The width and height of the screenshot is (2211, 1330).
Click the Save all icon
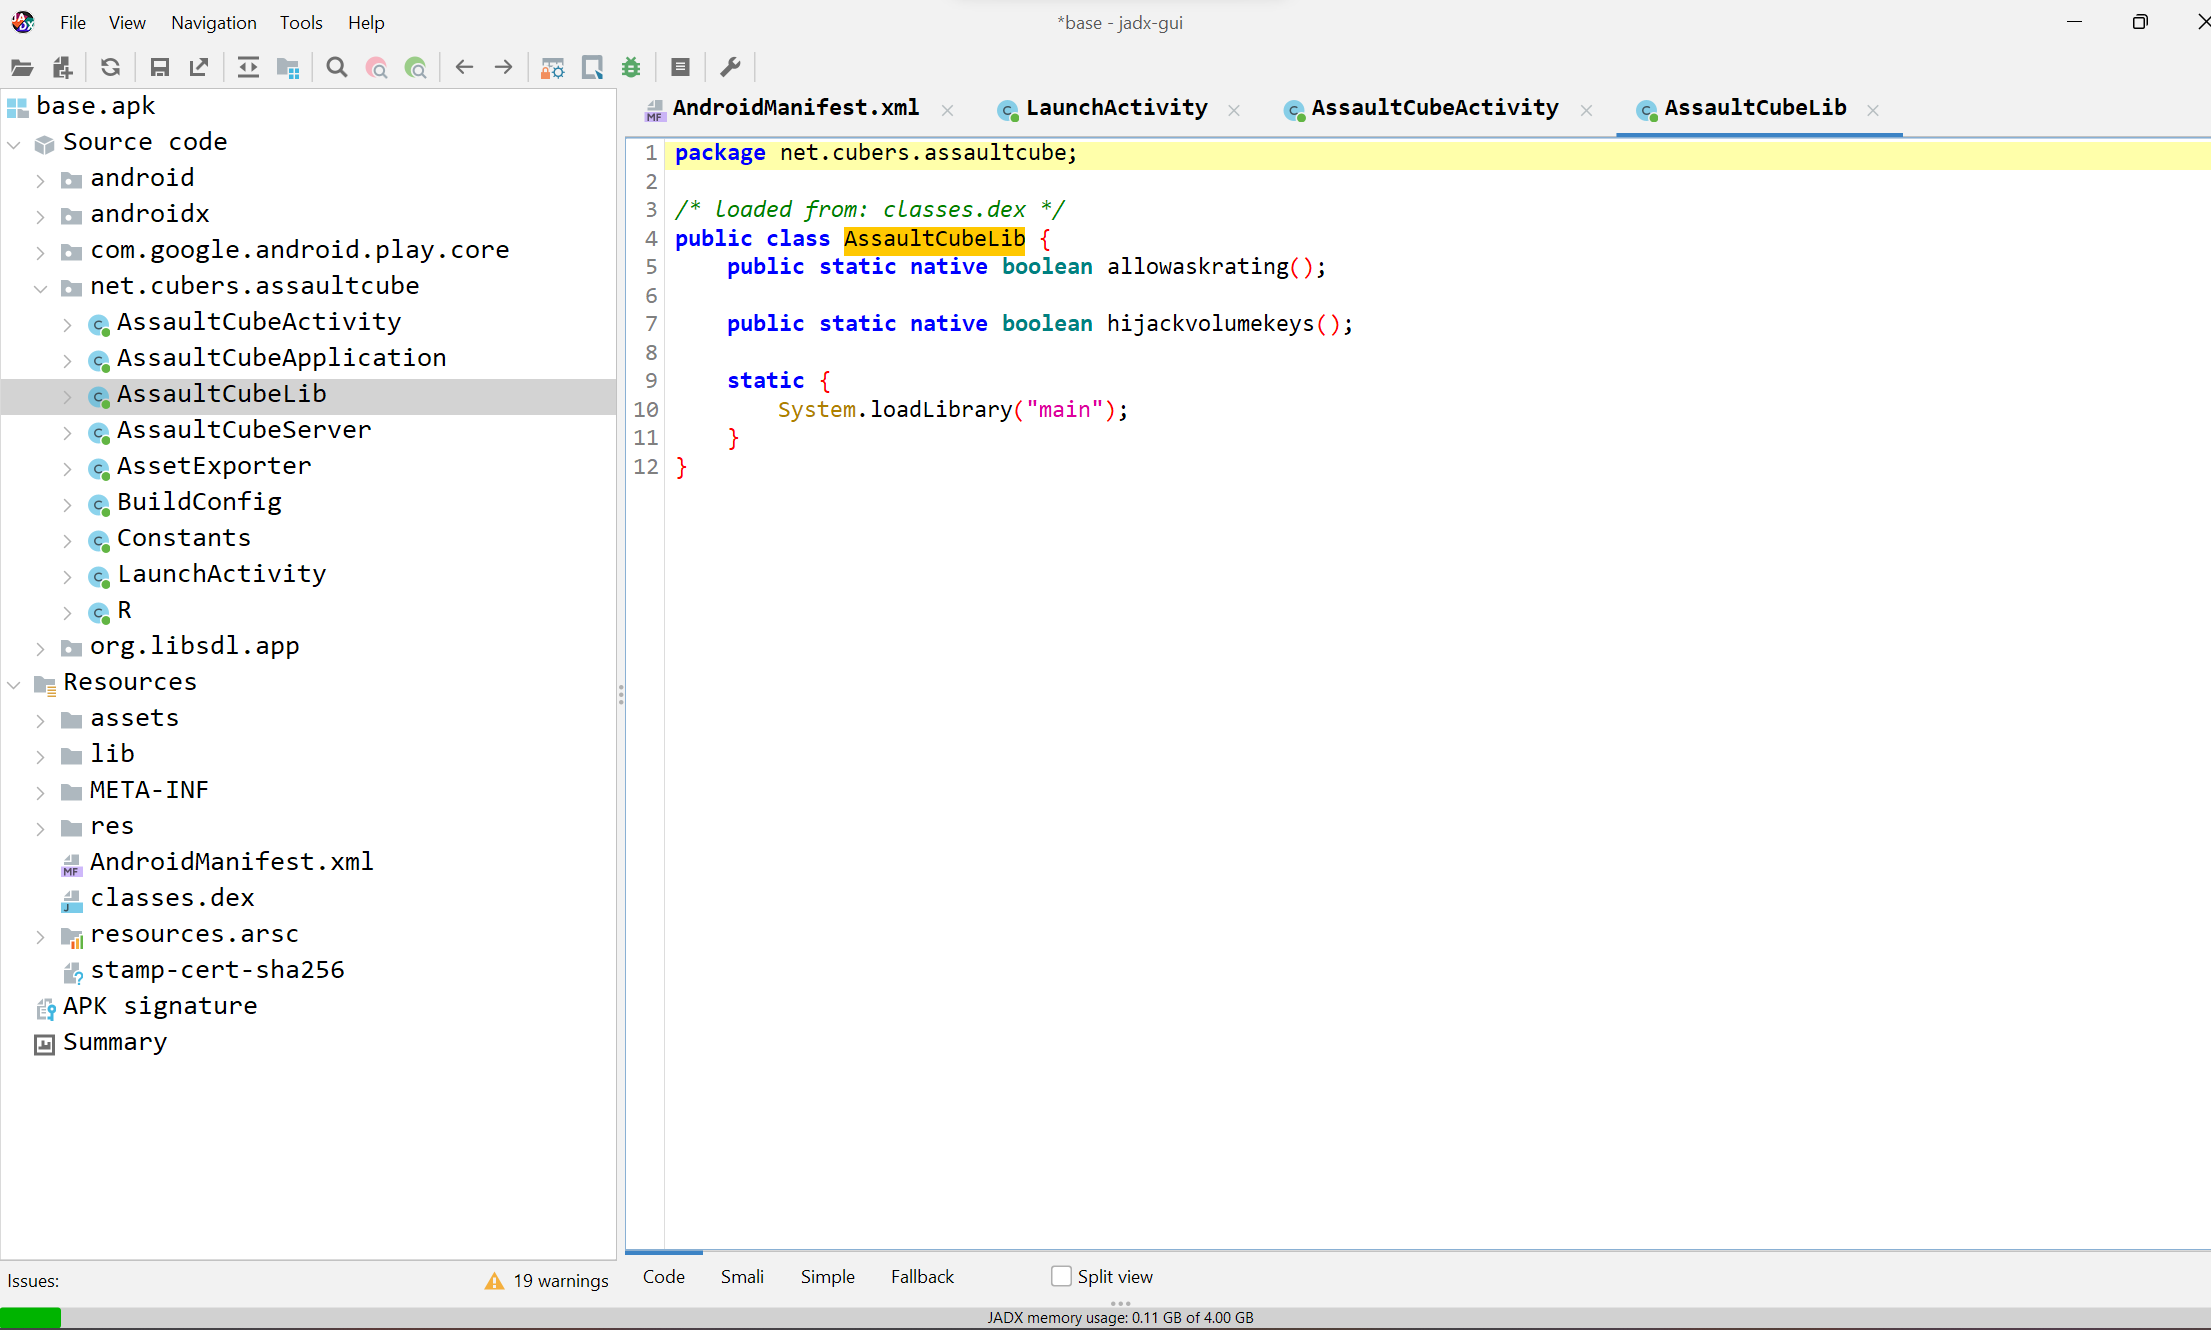pyautogui.click(x=159, y=68)
